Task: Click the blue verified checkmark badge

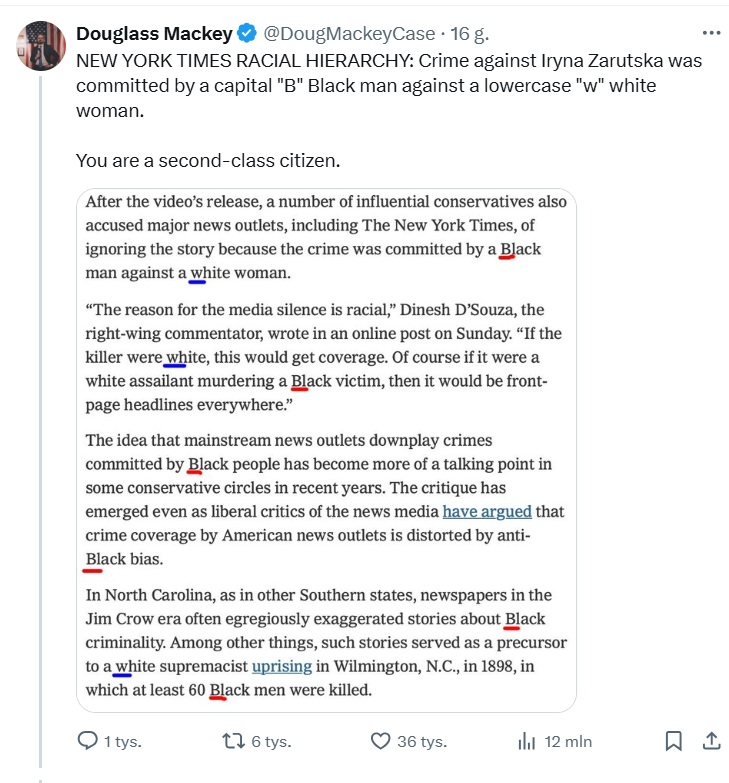Action: tap(248, 33)
